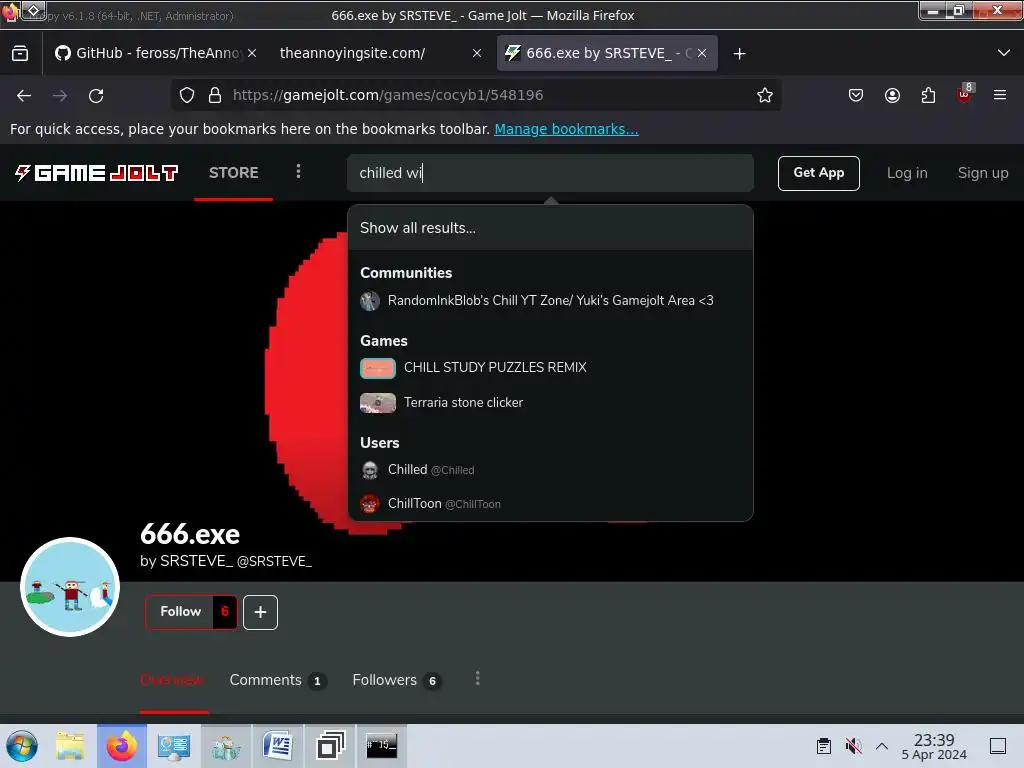Open the Manage bookmarks link
1024x768 pixels.
point(566,129)
